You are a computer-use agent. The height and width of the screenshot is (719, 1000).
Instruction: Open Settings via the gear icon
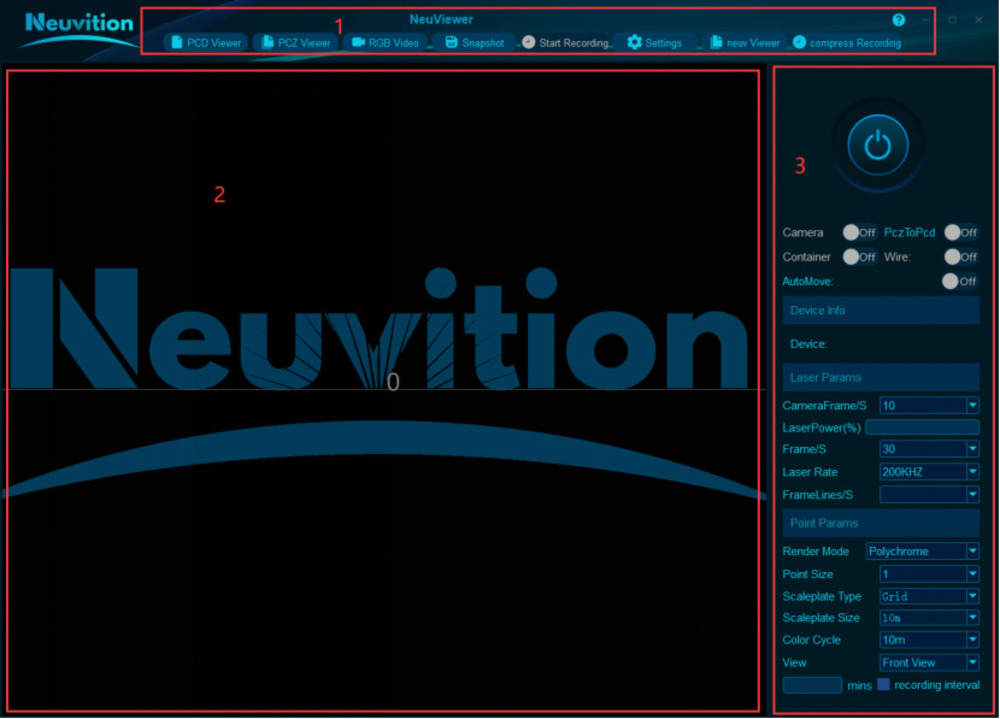coord(634,43)
